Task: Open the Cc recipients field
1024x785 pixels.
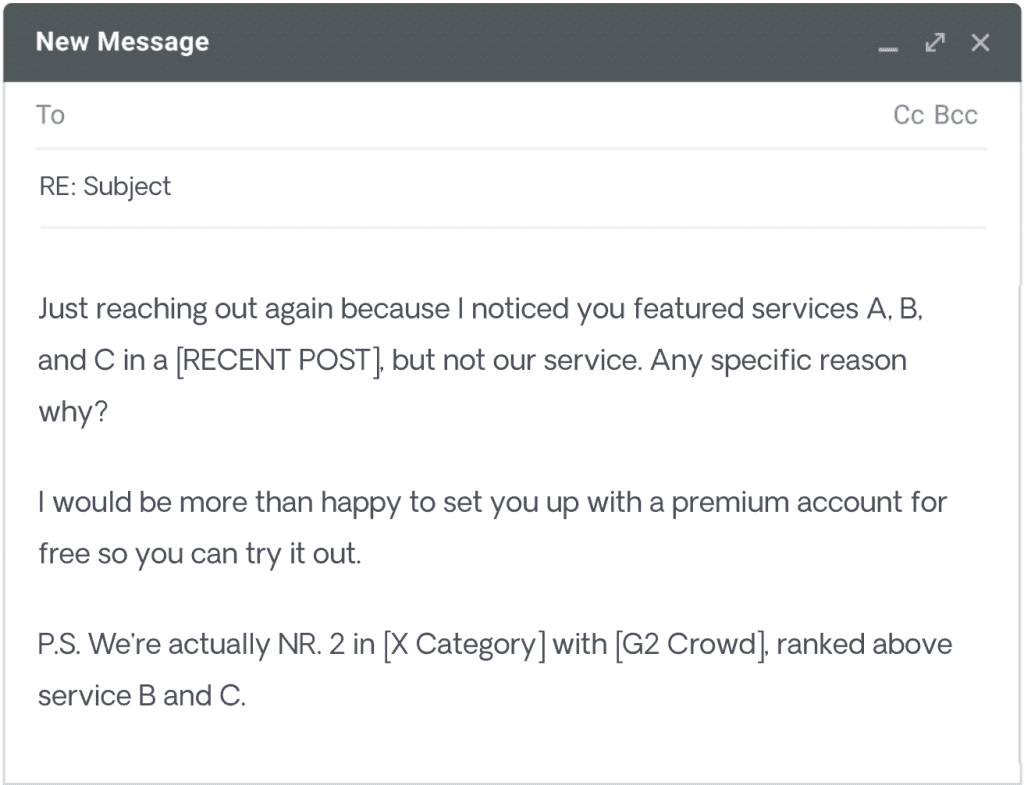Action: [x=907, y=114]
